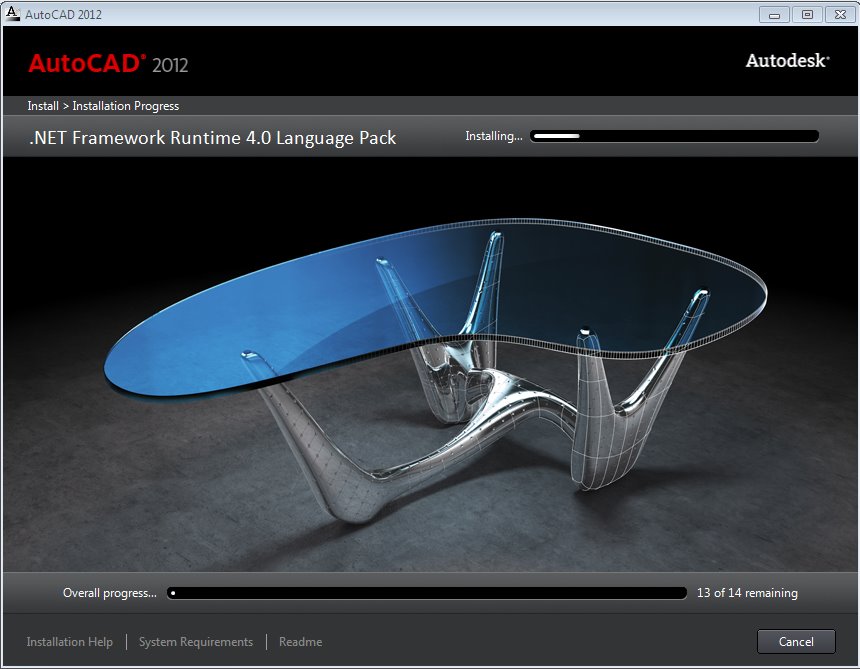Open the Readme link
This screenshot has width=860, height=669.
pyautogui.click(x=301, y=642)
